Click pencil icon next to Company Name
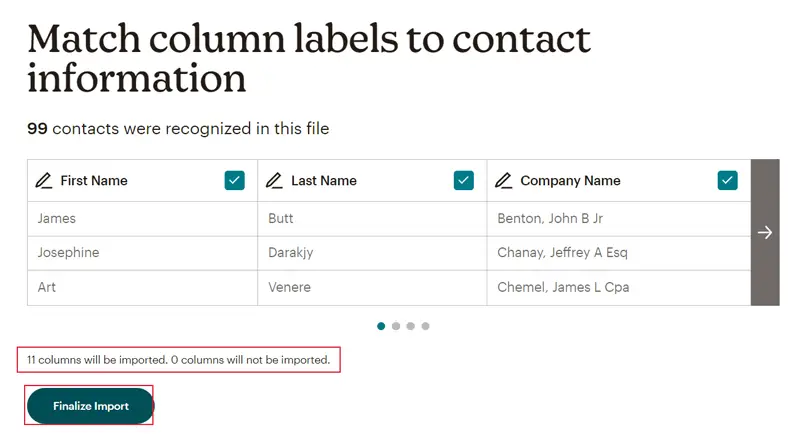The width and height of the screenshot is (800, 443). point(504,181)
